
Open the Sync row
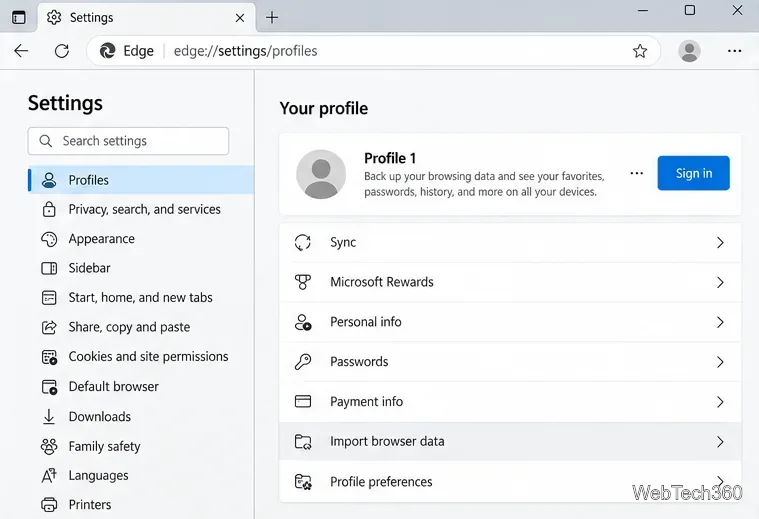tap(510, 243)
